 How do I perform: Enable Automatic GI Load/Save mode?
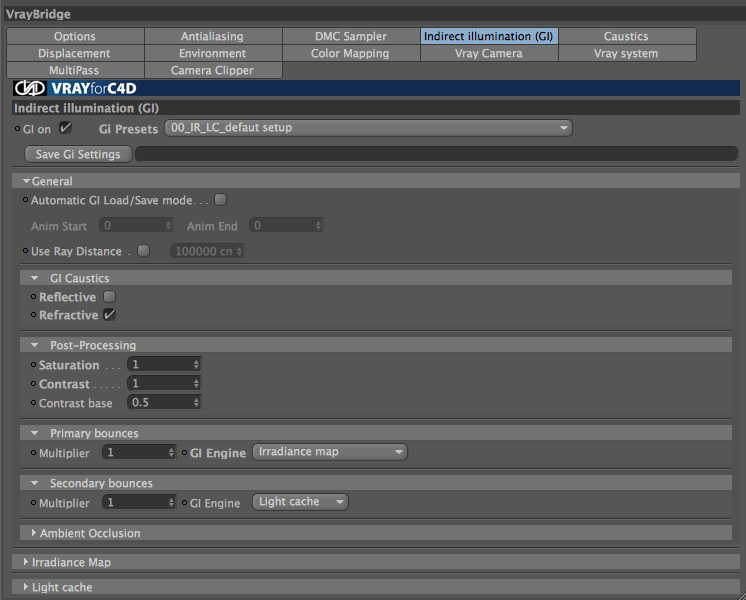click(x=220, y=199)
